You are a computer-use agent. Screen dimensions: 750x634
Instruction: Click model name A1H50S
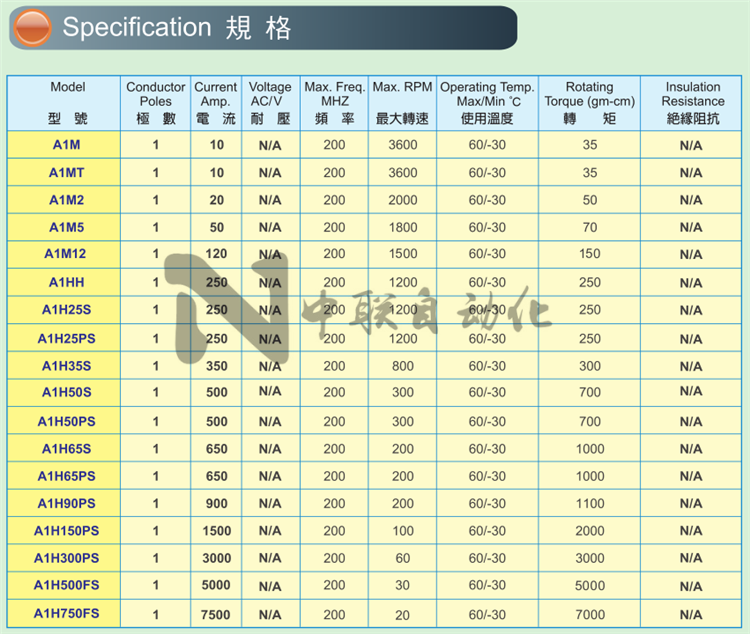[x=66, y=392]
